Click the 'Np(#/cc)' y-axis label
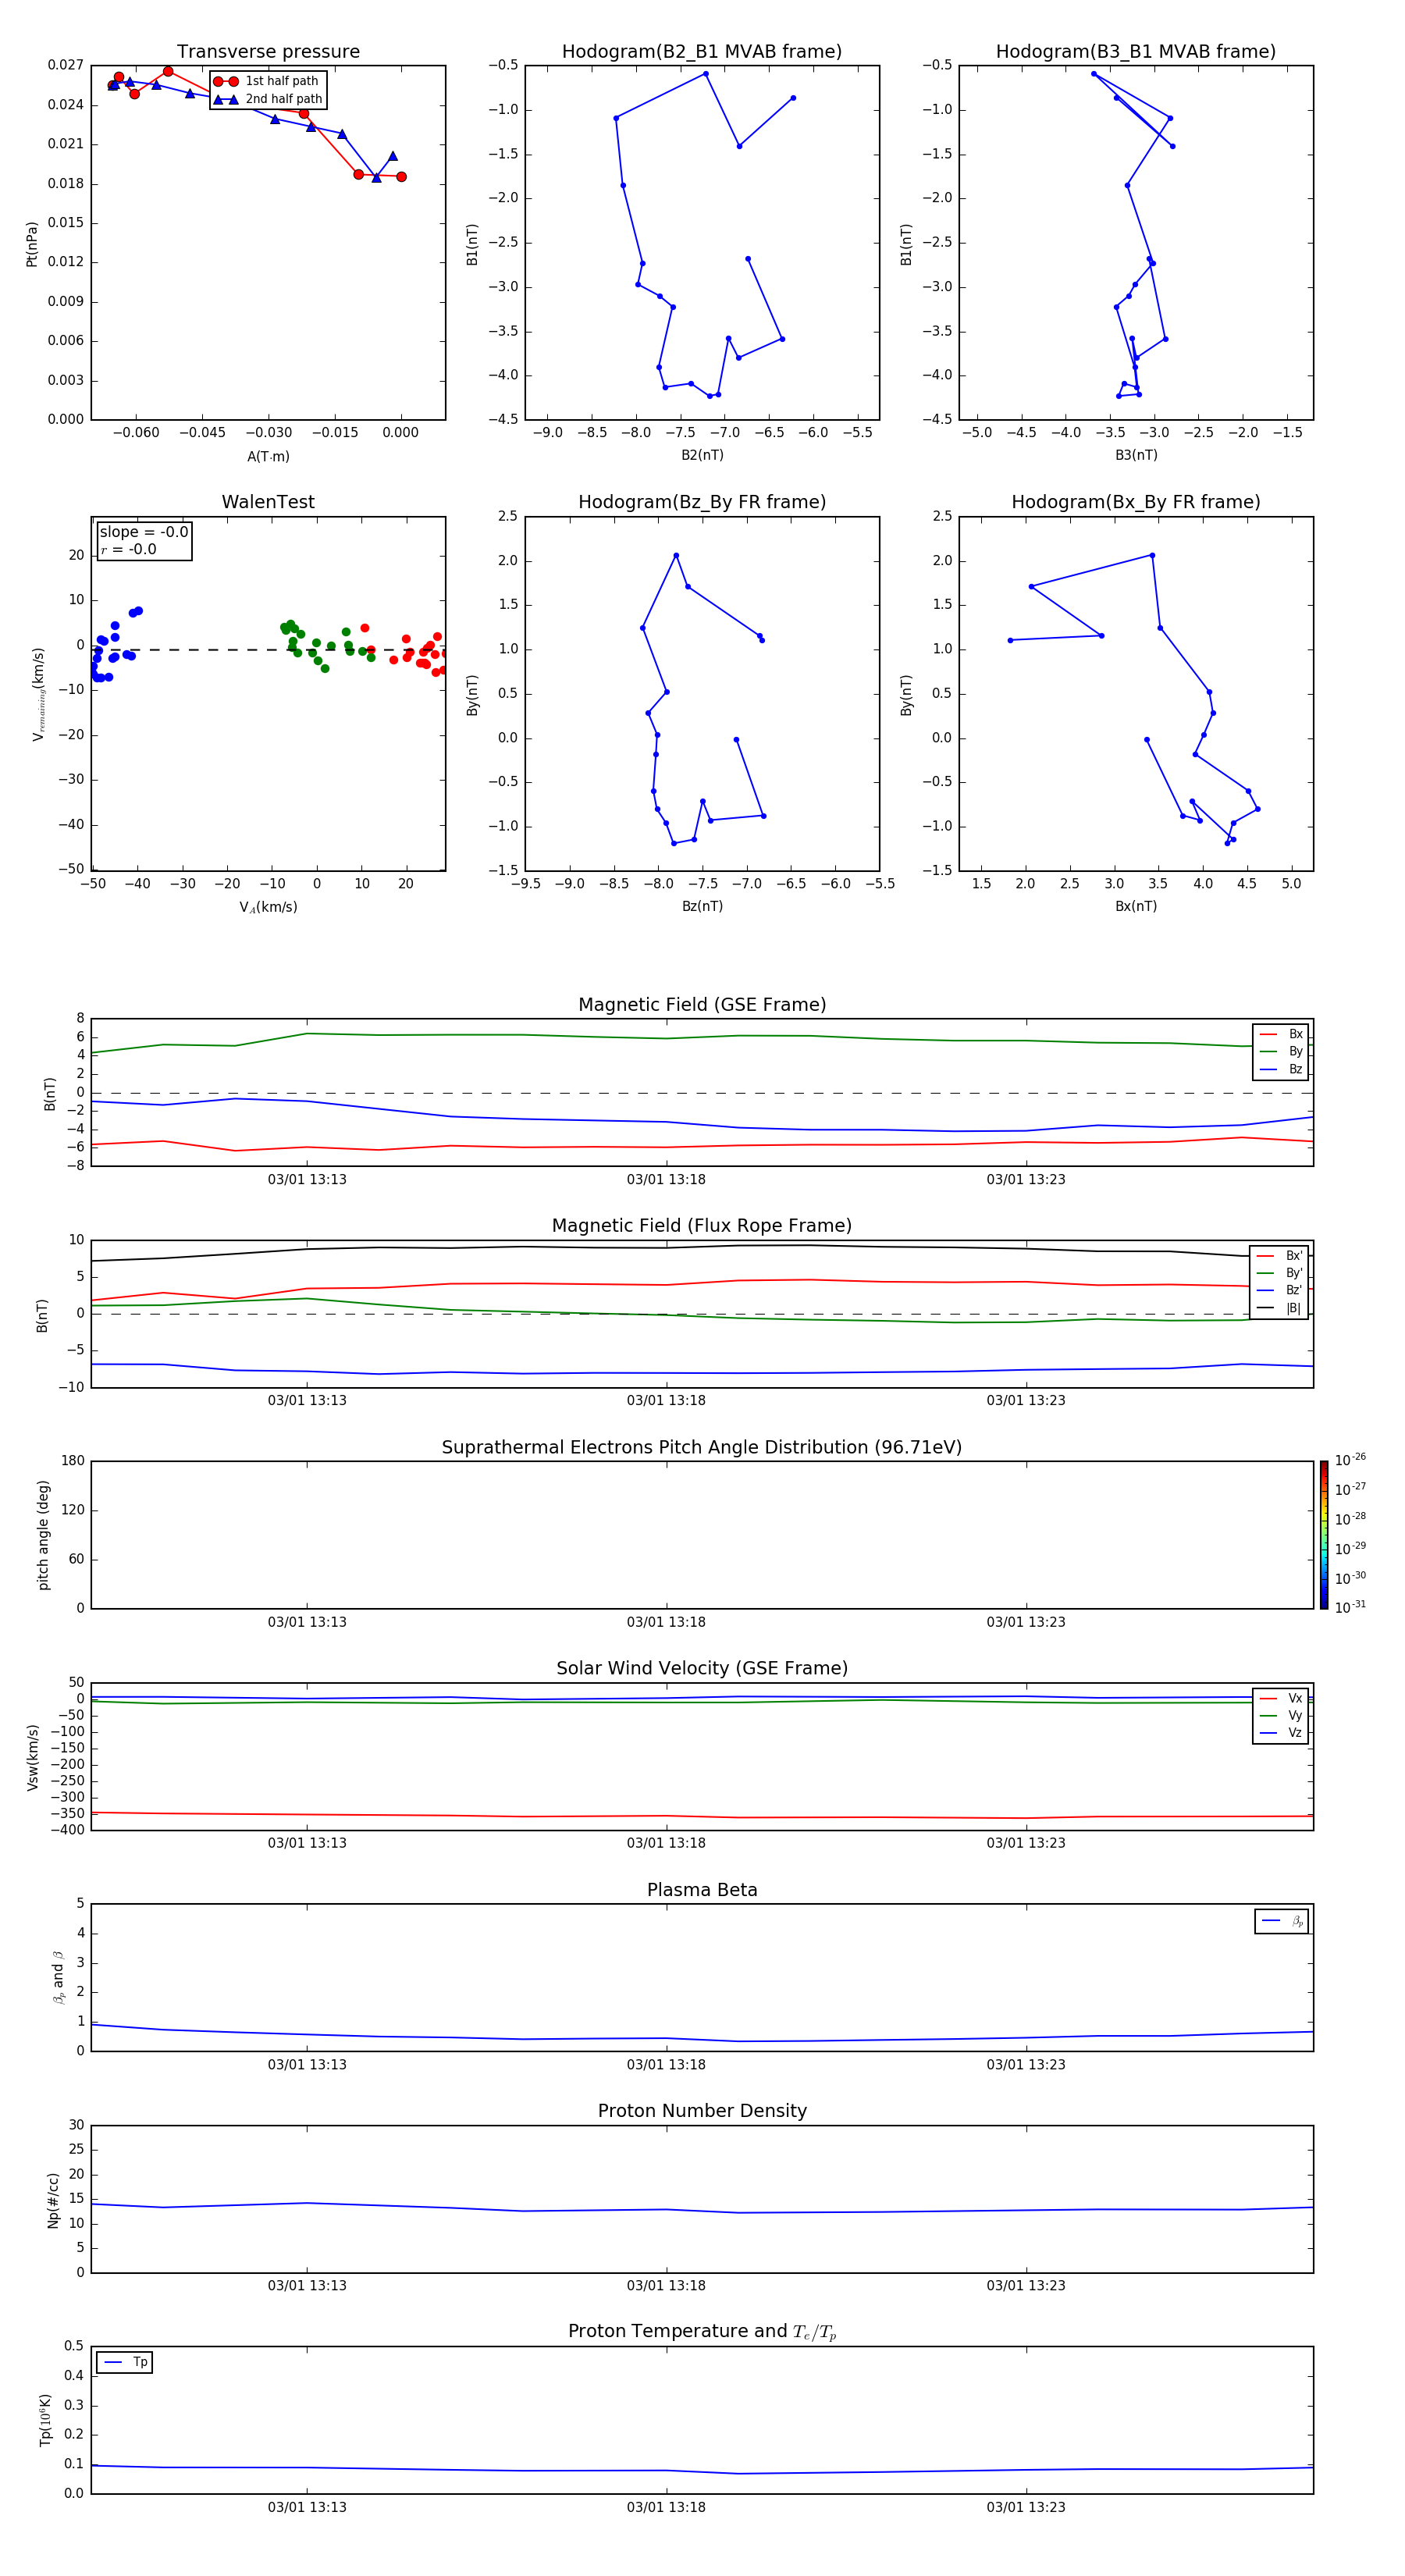The width and height of the screenshot is (1405, 2576). coord(53,2200)
